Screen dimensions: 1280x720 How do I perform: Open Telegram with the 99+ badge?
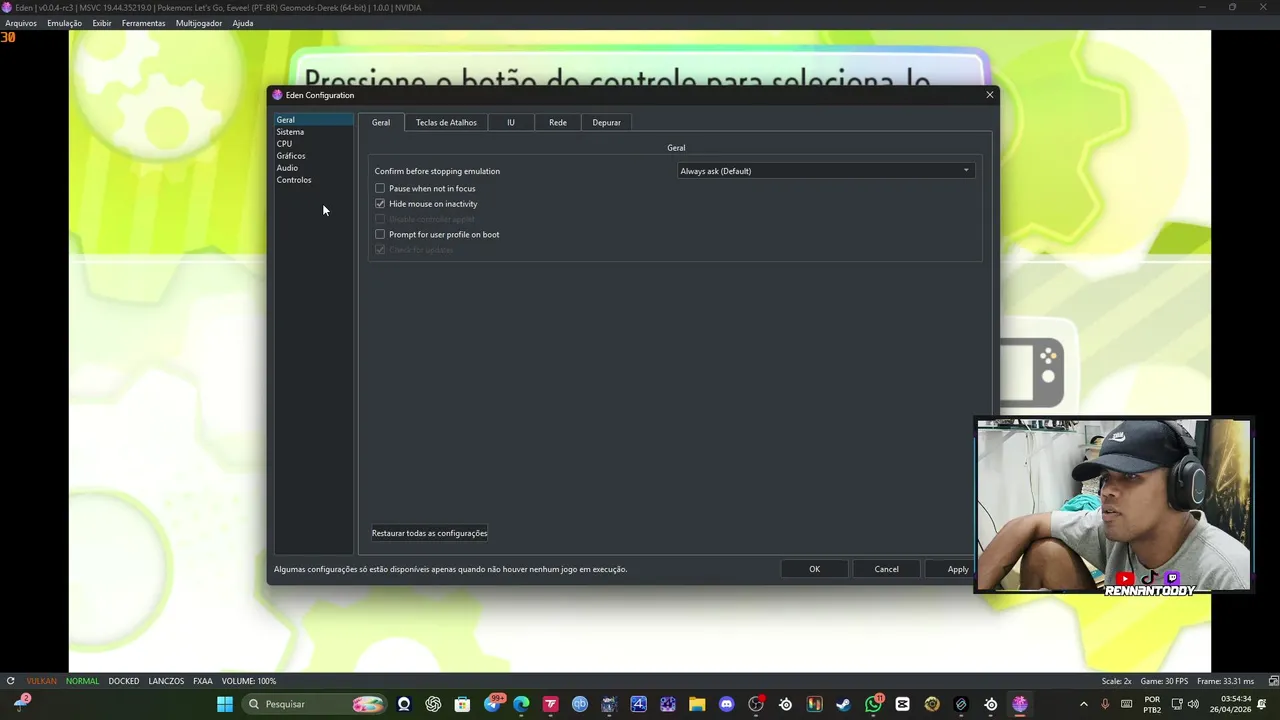click(492, 704)
